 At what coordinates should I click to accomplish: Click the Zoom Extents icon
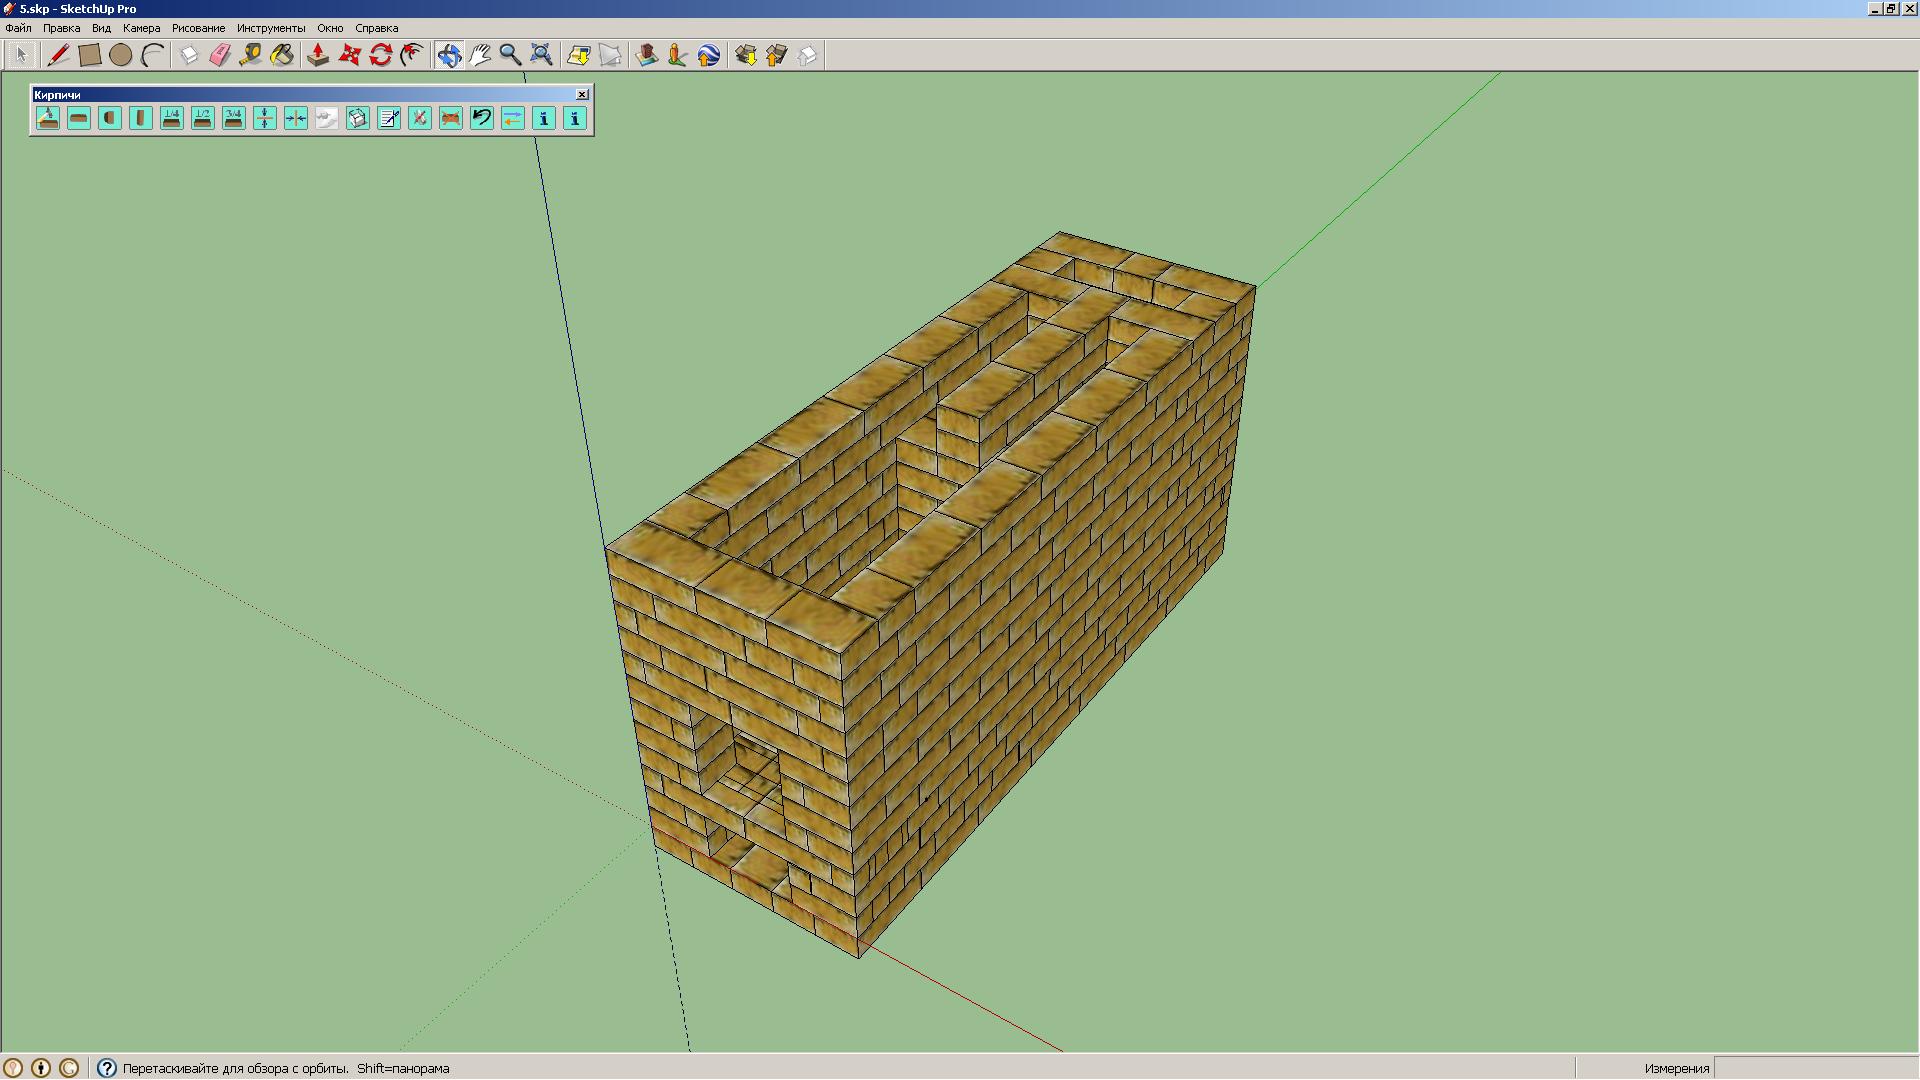[x=541, y=55]
